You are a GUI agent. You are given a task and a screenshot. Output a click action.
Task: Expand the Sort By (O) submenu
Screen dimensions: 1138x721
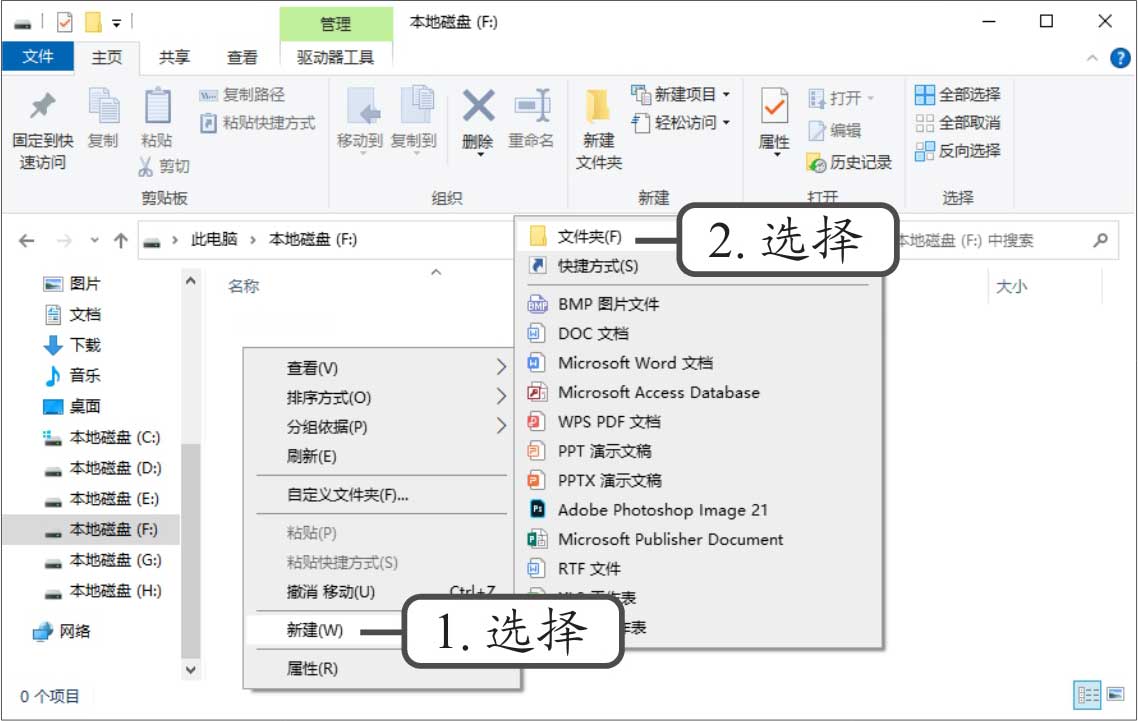point(501,396)
